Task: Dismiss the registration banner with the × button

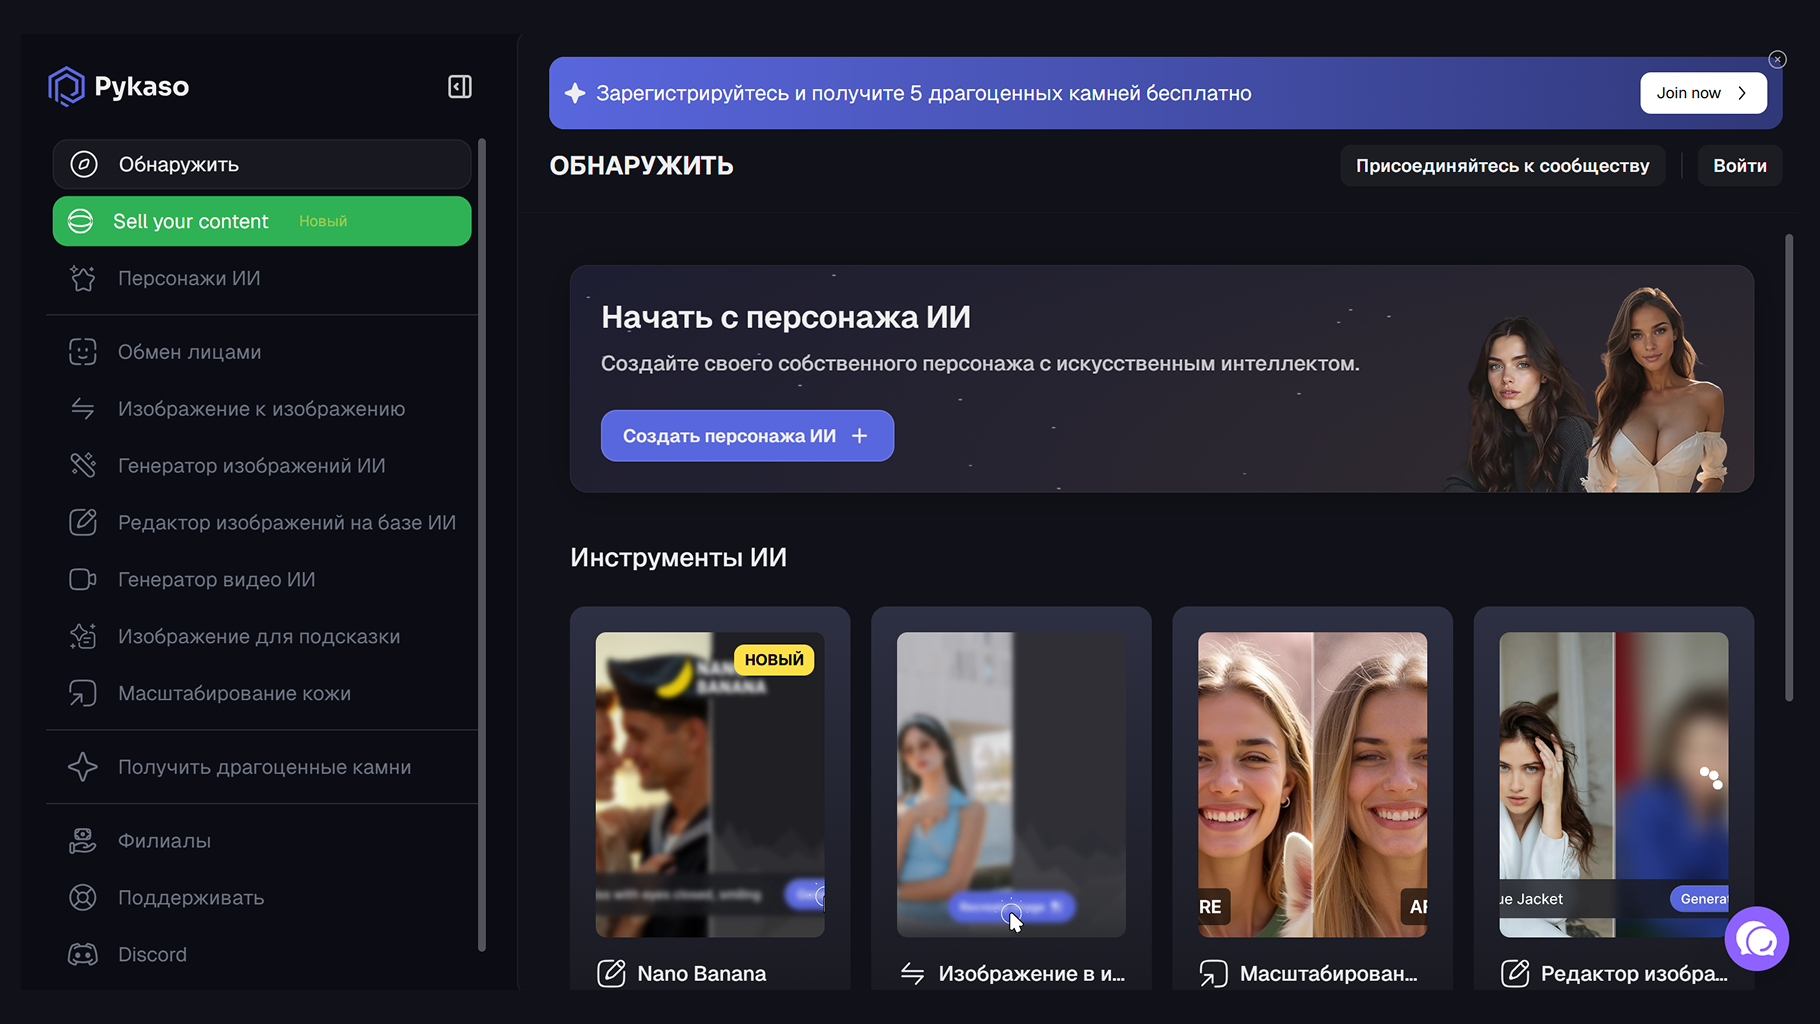Action: click(1777, 59)
